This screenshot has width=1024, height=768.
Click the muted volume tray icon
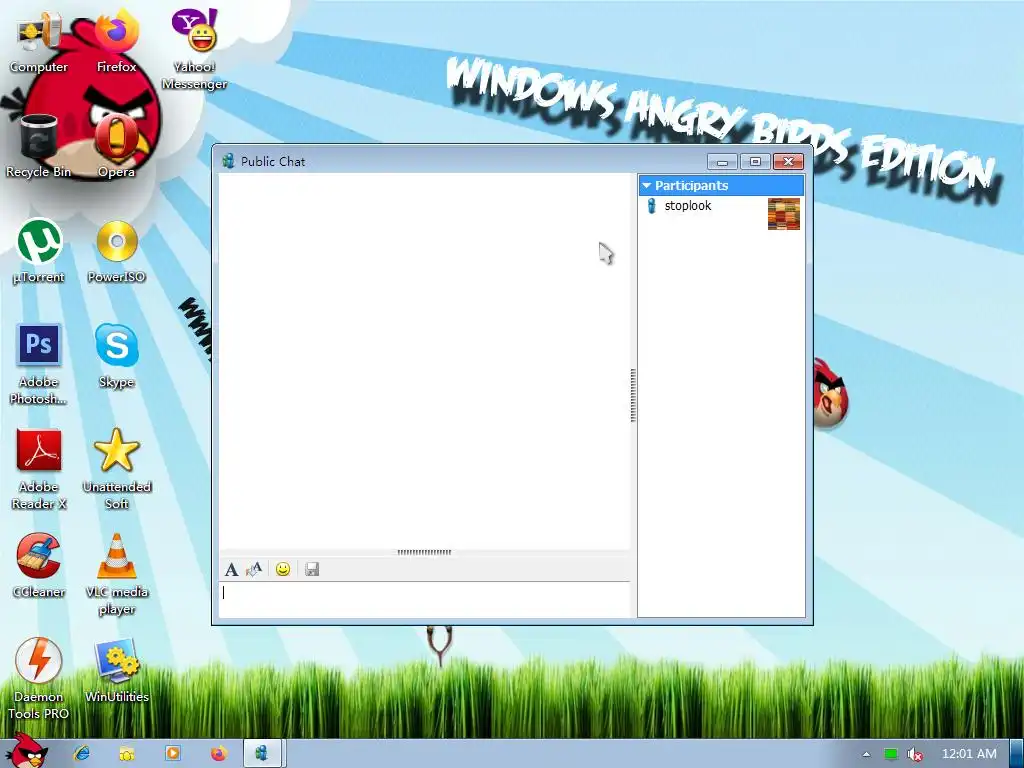(915, 754)
